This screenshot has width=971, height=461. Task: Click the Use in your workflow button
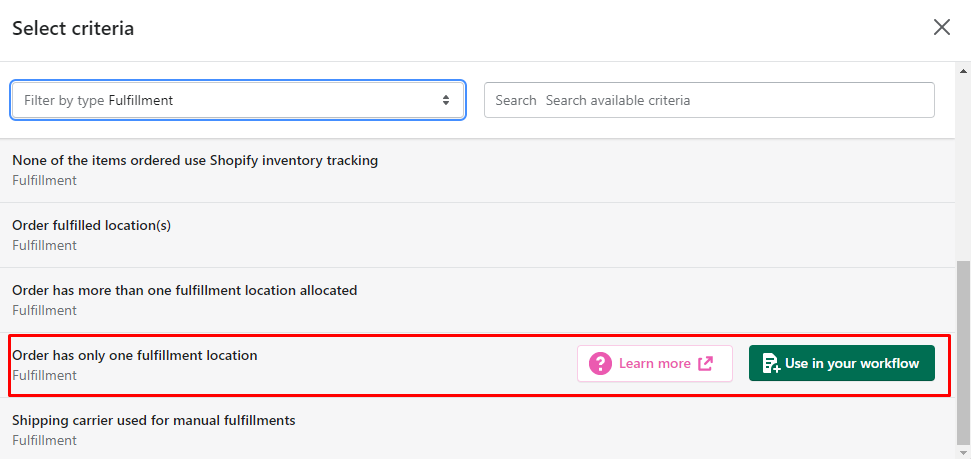click(x=842, y=364)
